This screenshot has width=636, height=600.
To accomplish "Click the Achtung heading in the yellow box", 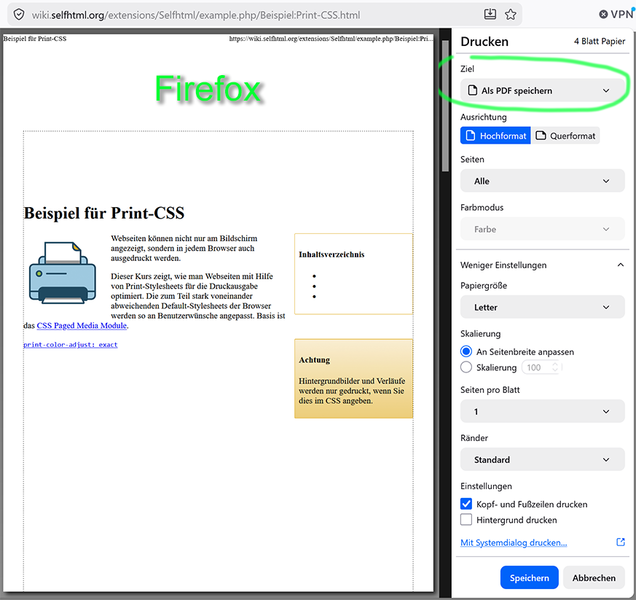I will tap(314, 360).
